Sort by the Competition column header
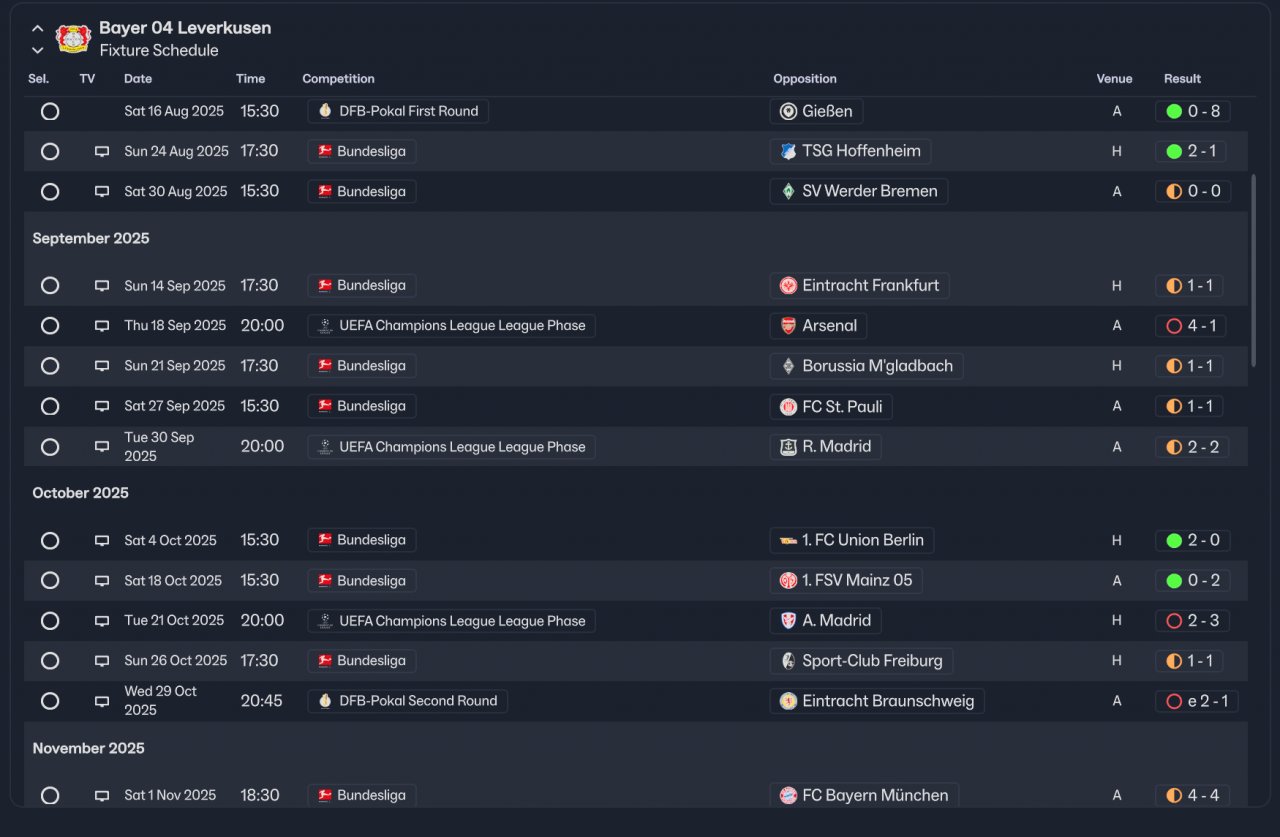This screenshot has width=1280, height=837. [338, 79]
